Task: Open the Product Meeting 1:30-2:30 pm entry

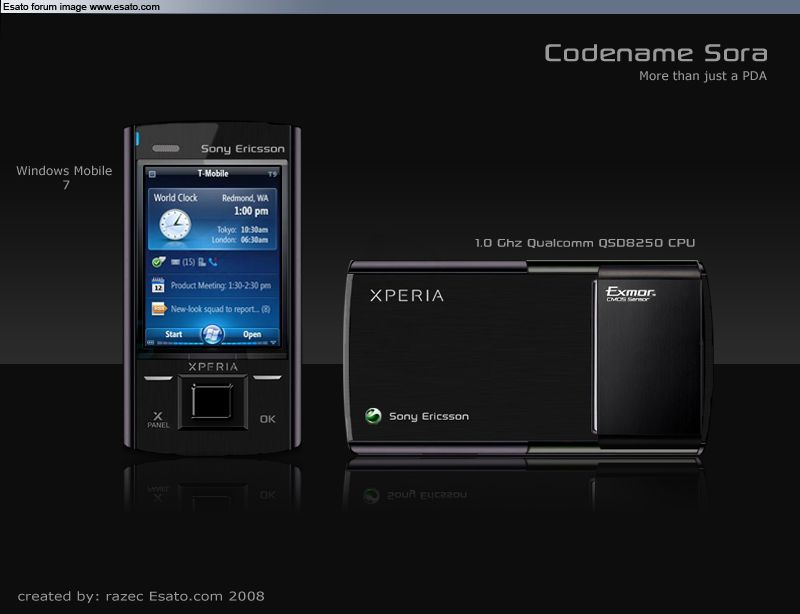Action: point(220,286)
